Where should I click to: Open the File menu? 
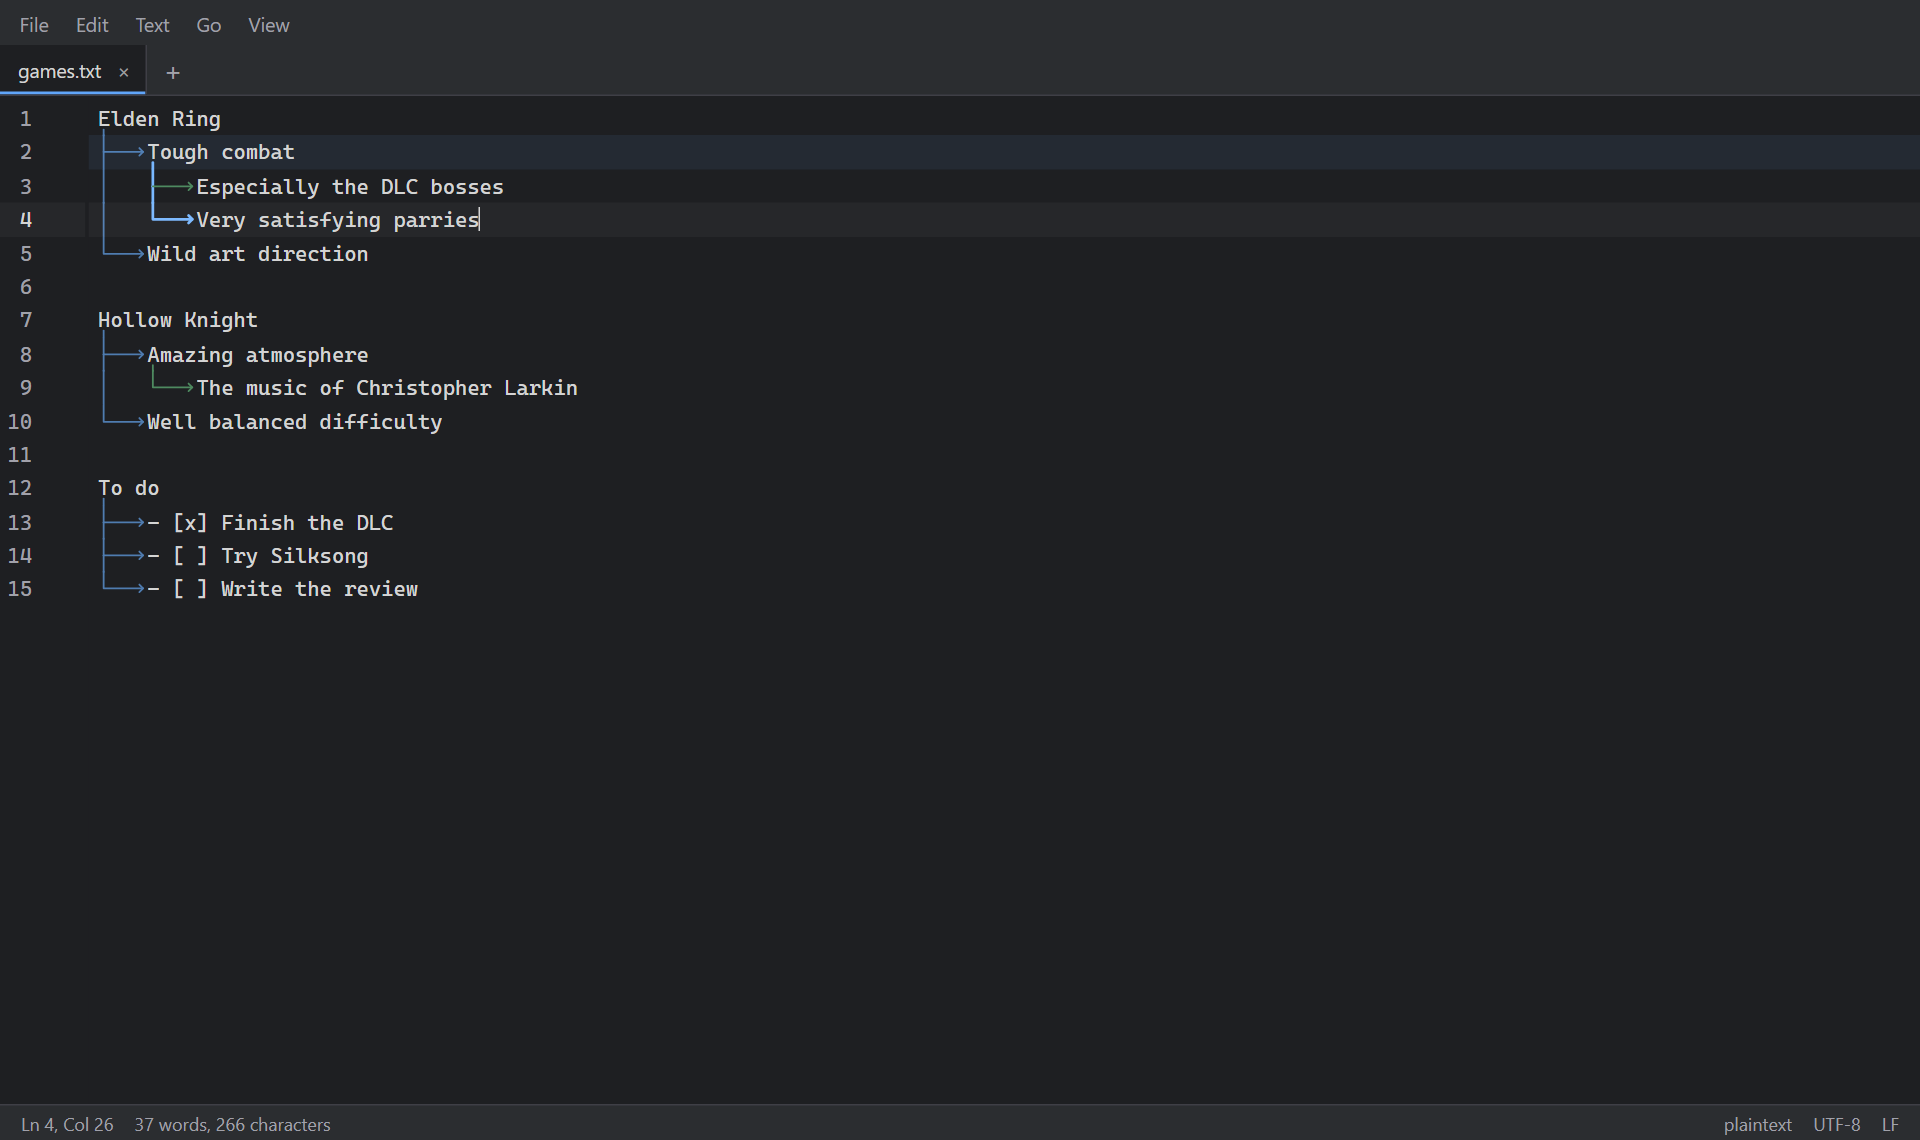[34, 25]
